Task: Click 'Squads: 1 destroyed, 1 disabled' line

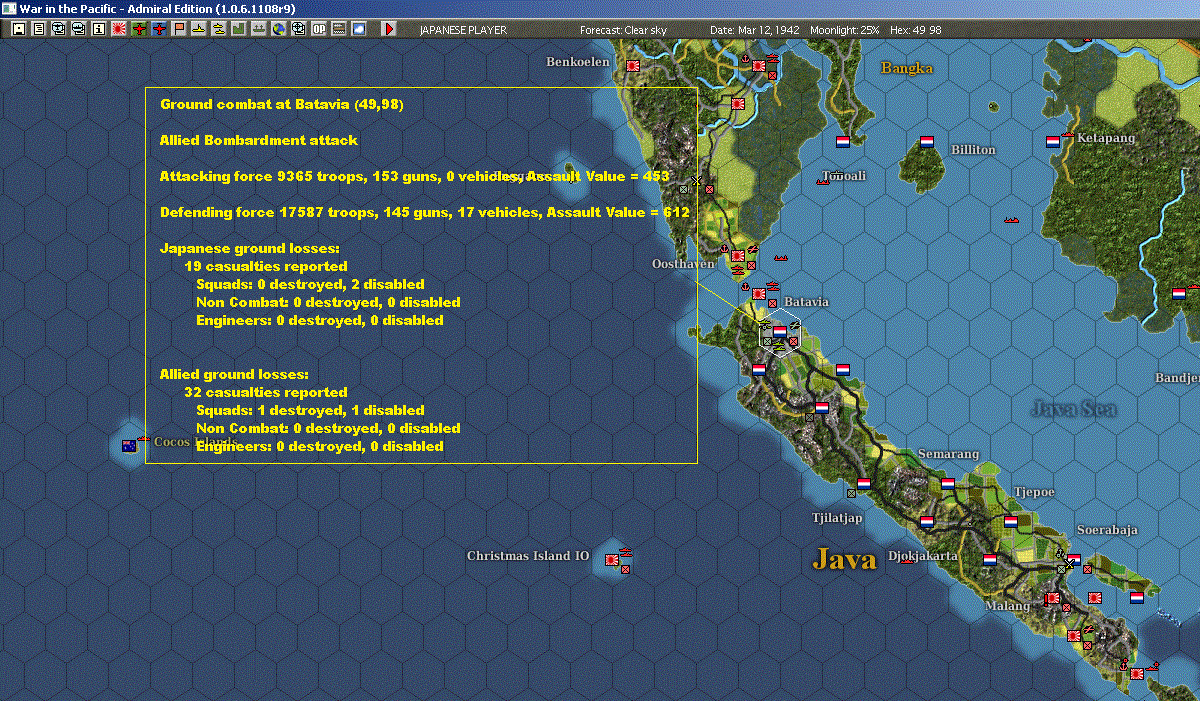Action: (310, 410)
